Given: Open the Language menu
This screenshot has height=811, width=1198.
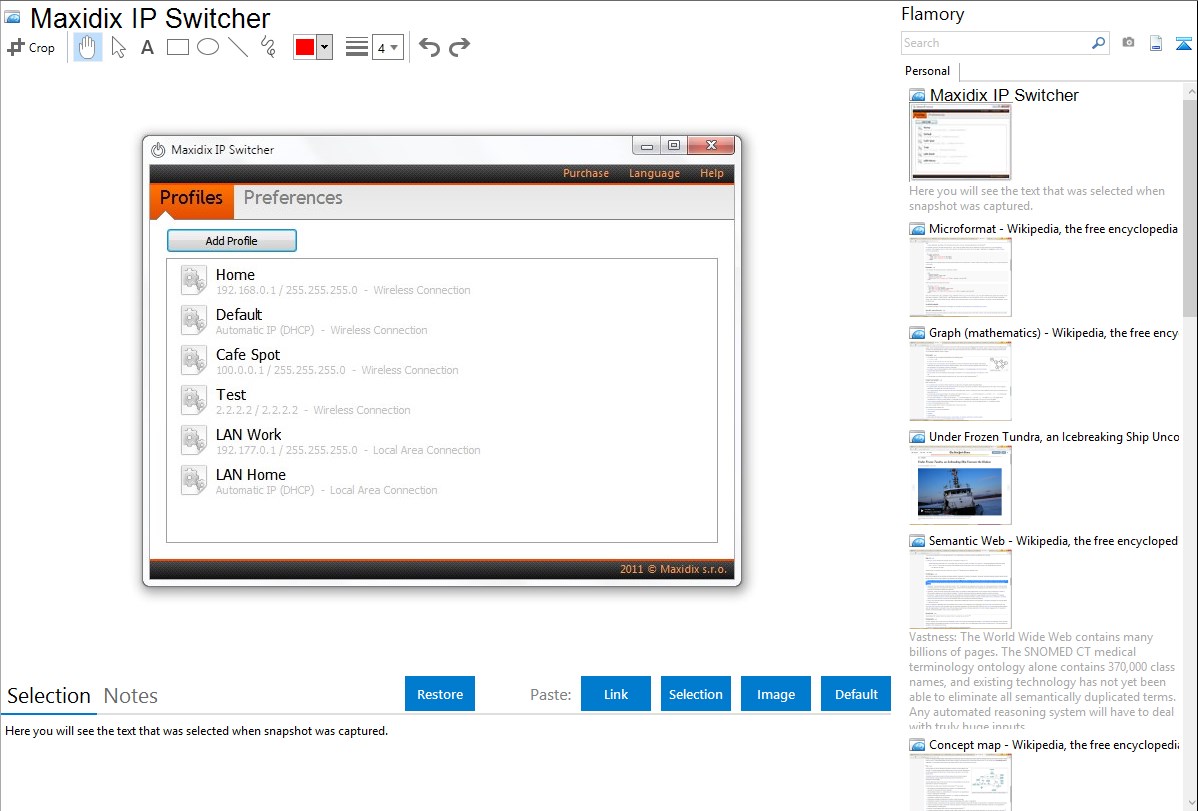Looking at the screenshot, I should click(654, 174).
